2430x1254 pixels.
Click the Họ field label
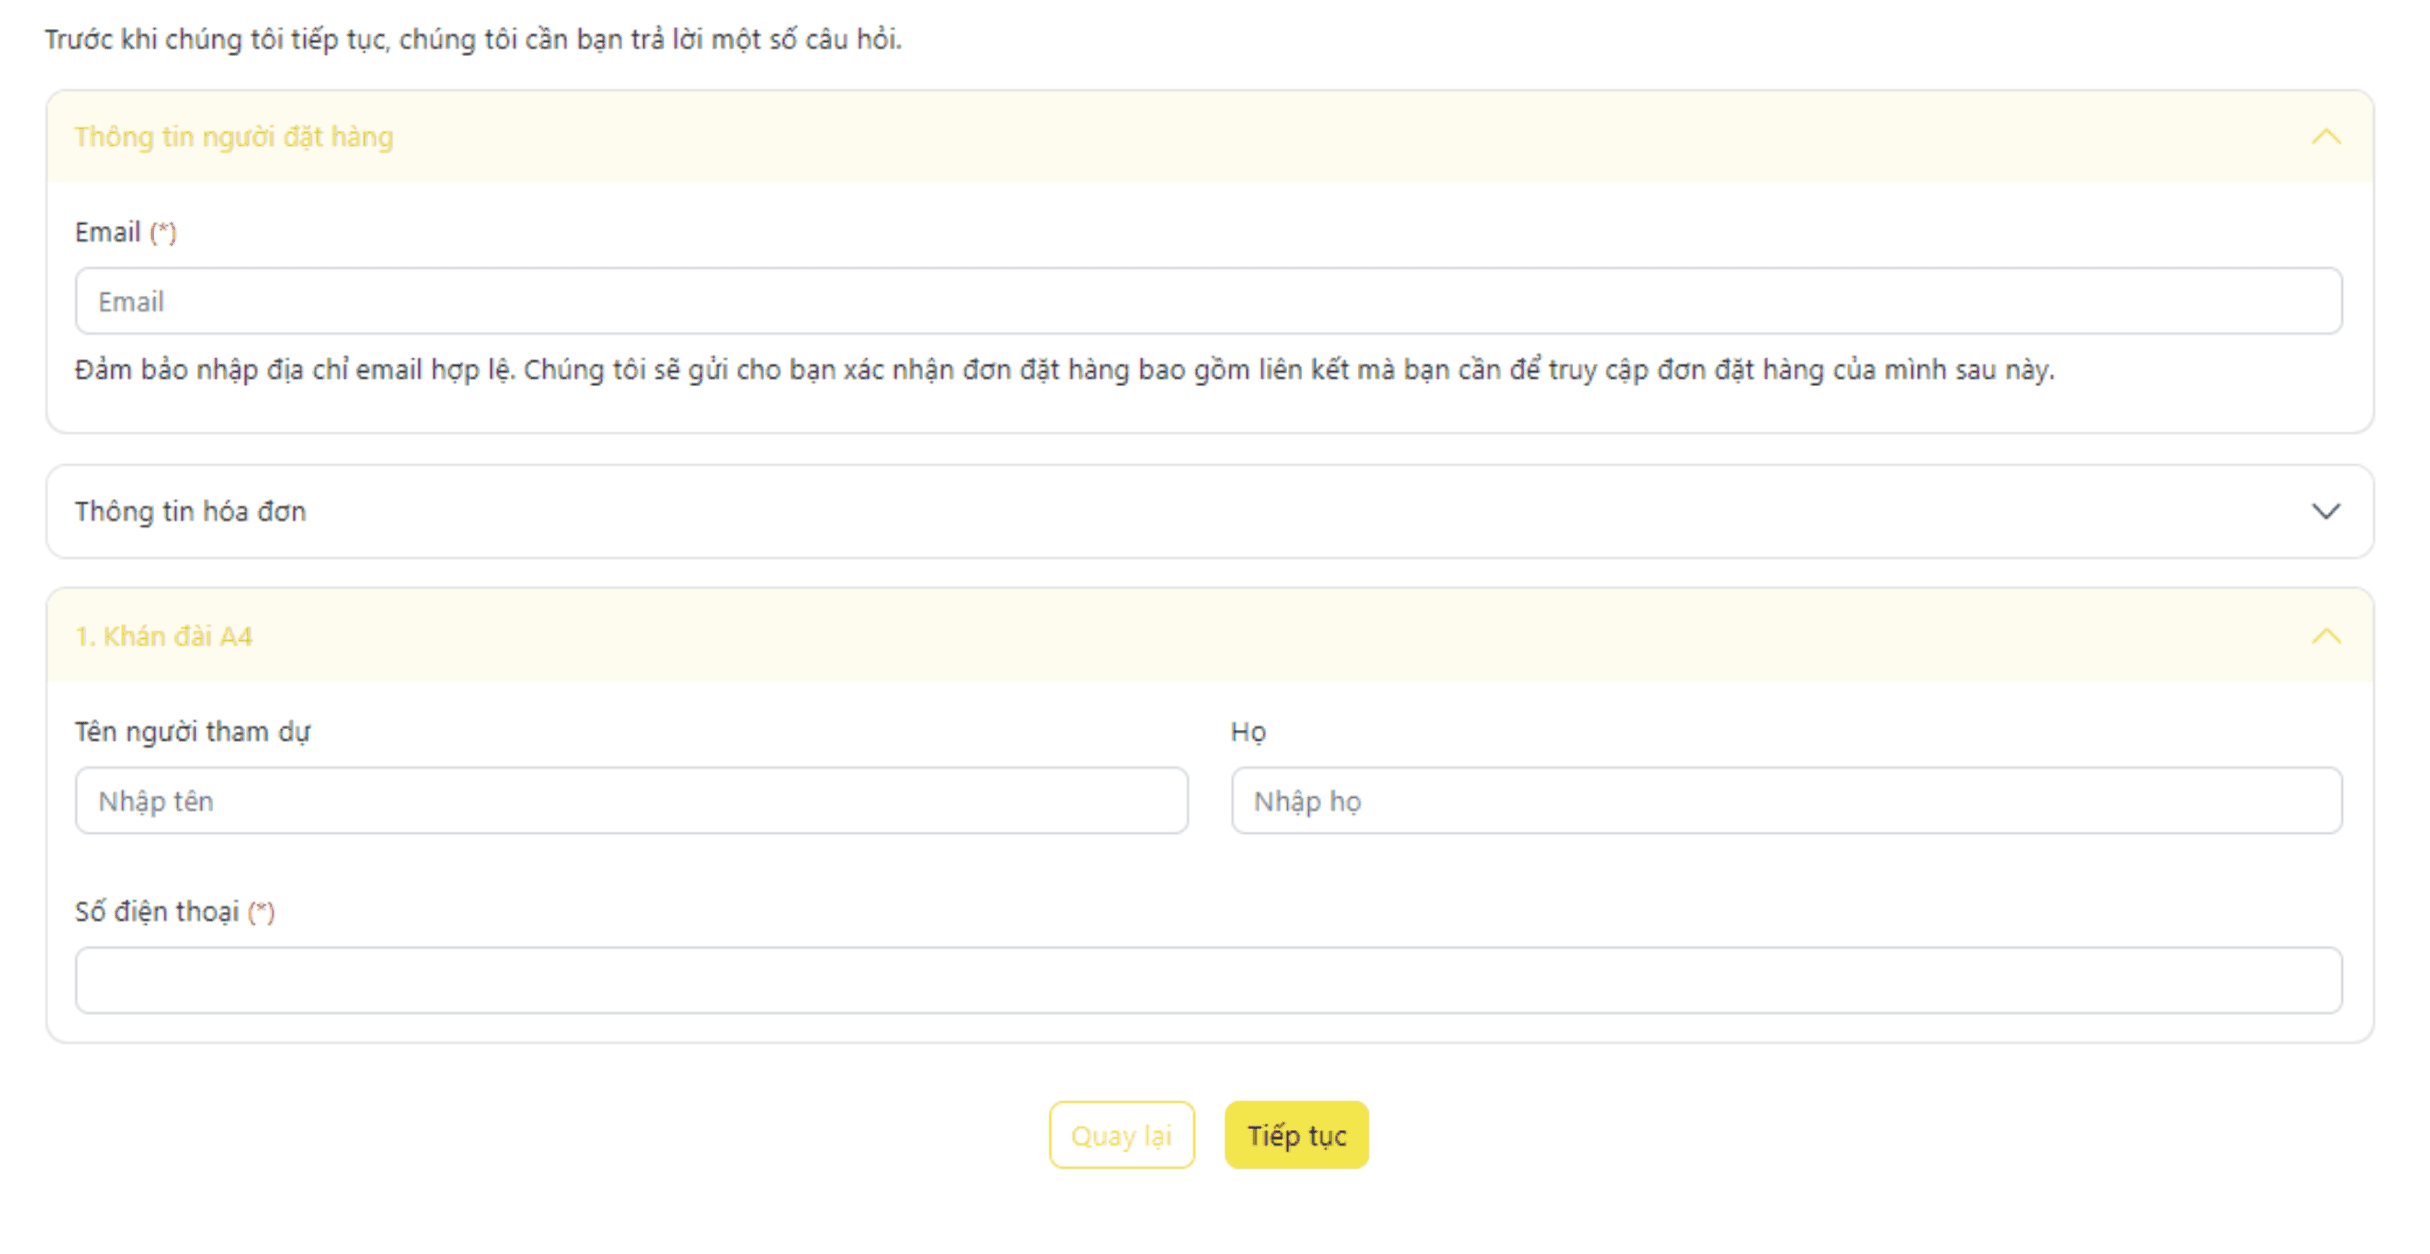[x=1248, y=732]
